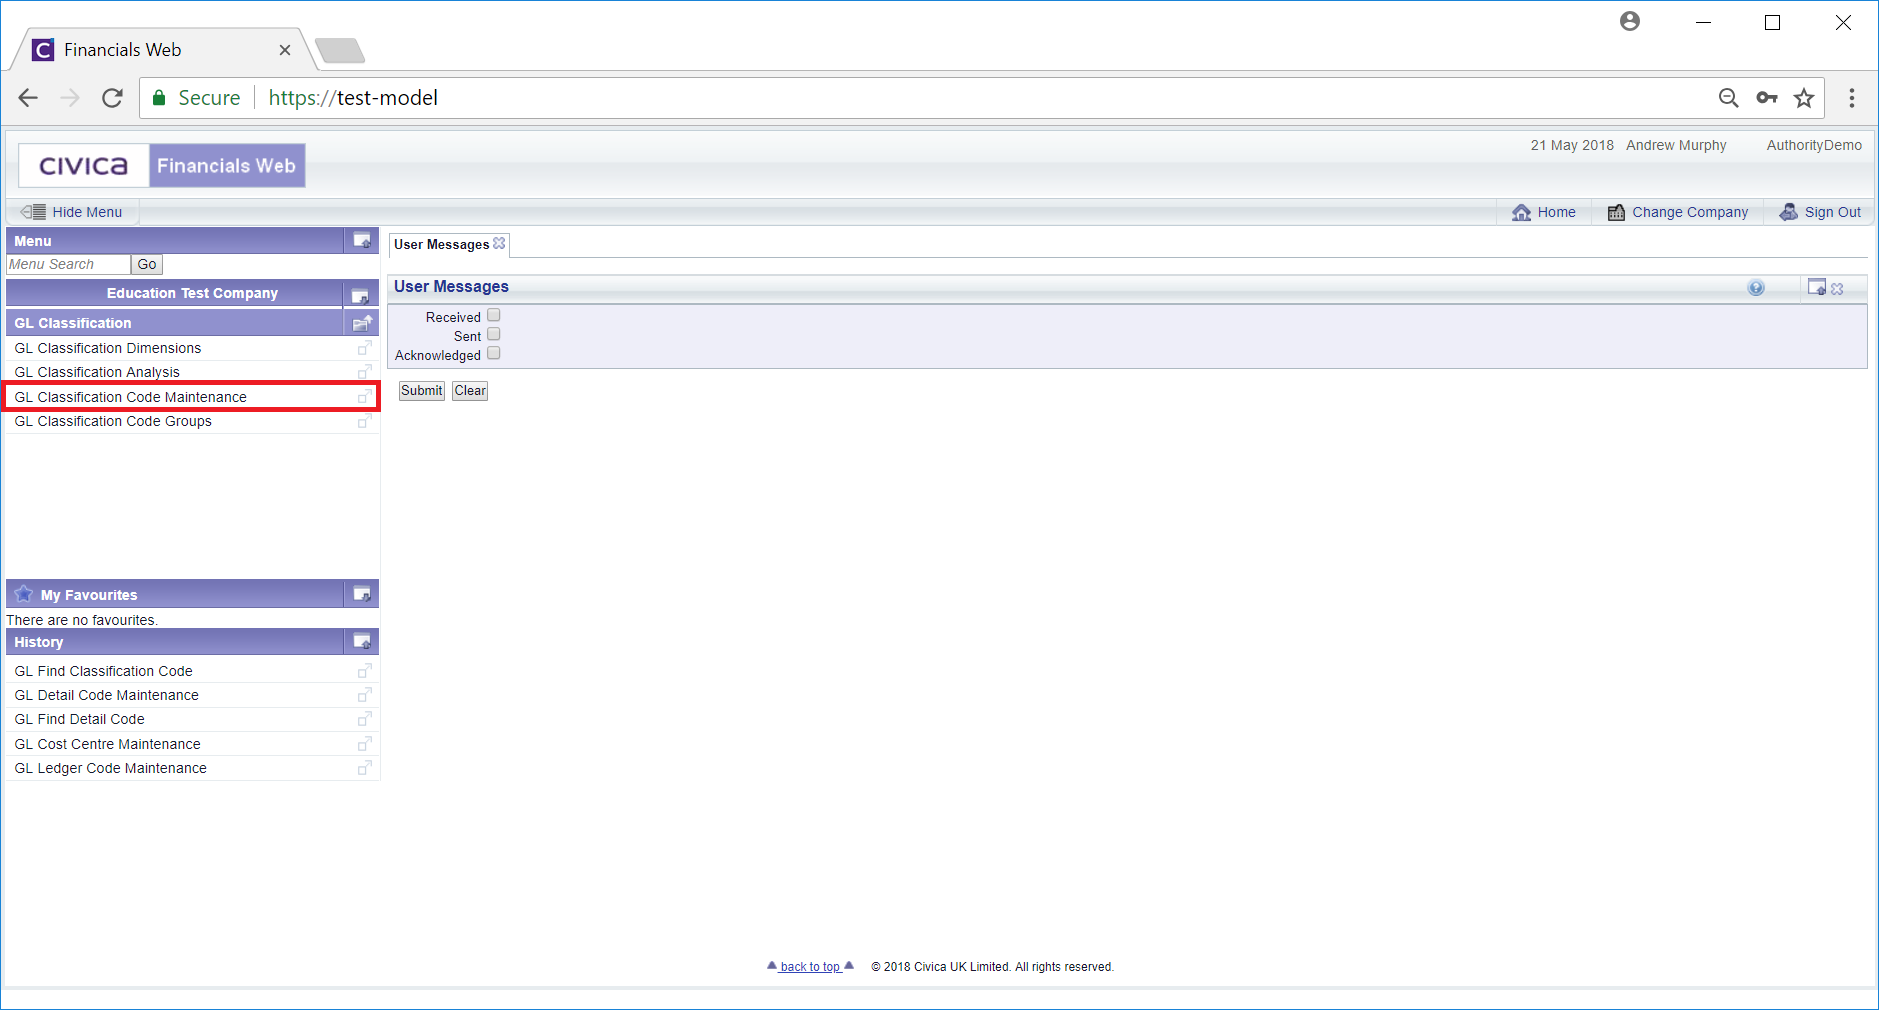Open GL Classification Code Groups popout icon
Viewport: 1879px width, 1010px height.
pos(365,421)
